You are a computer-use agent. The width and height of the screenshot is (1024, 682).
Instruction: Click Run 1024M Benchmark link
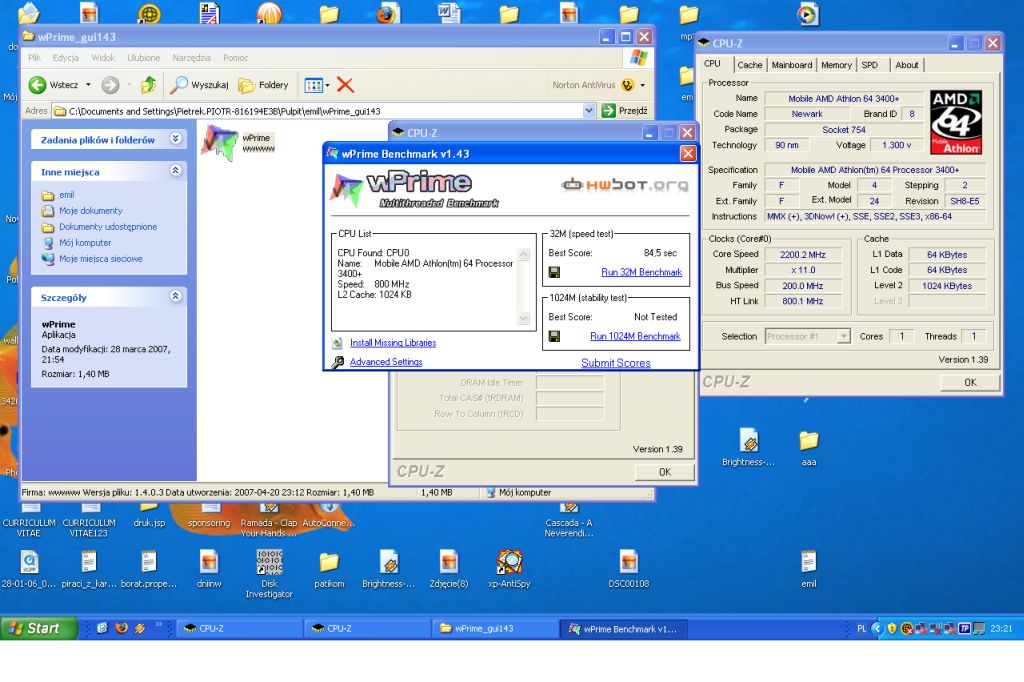(x=635, y=336)
